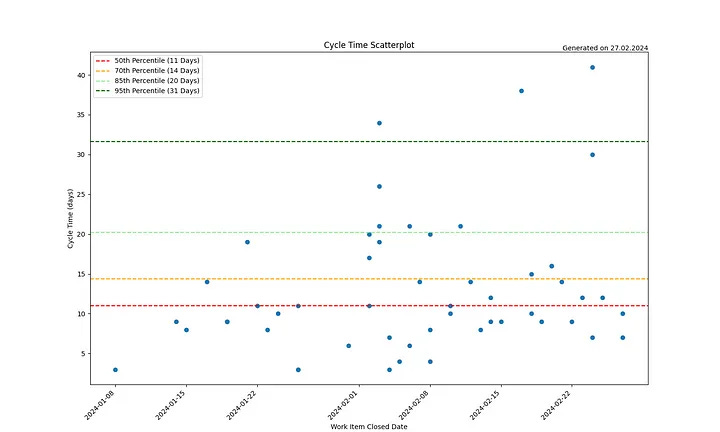Viewport: 720px width, 432px height.
Task: Click the y-axis tick label 30
Action: click(81, 155)
